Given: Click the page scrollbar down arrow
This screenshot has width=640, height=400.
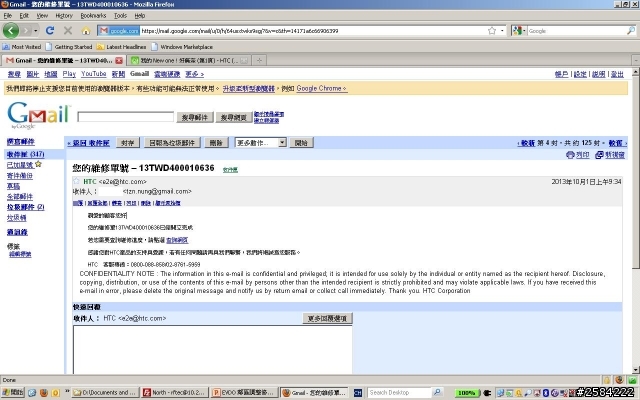Looking at the screenshot, I should pyautogui.click(x=636, y=370).
